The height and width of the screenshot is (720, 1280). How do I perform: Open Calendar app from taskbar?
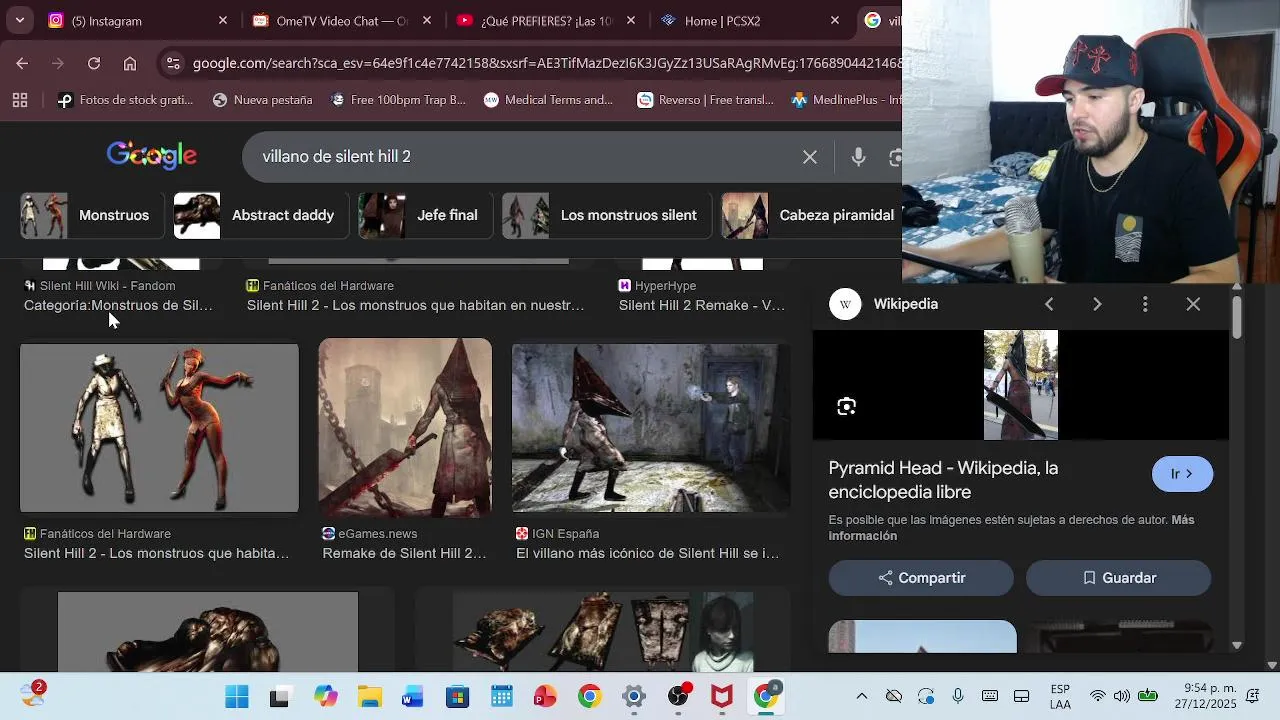pyautogui.click(x=502, y=697)
